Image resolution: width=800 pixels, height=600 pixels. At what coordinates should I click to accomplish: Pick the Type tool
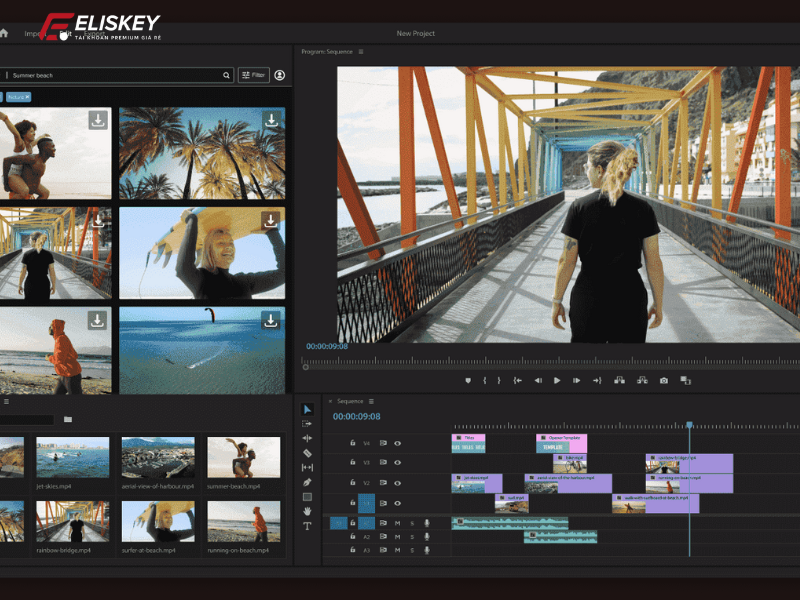pos(307,526)
